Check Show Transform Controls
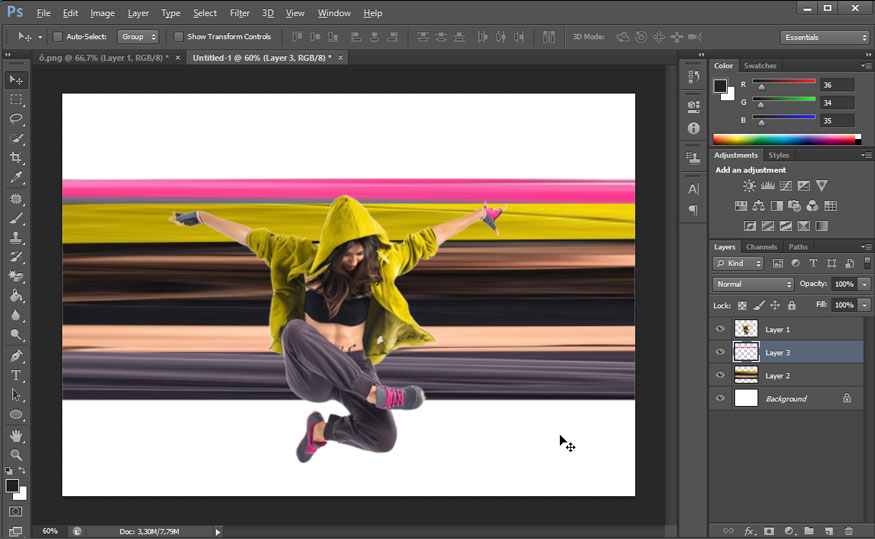The image size is (875, 539). click(178, 37)
